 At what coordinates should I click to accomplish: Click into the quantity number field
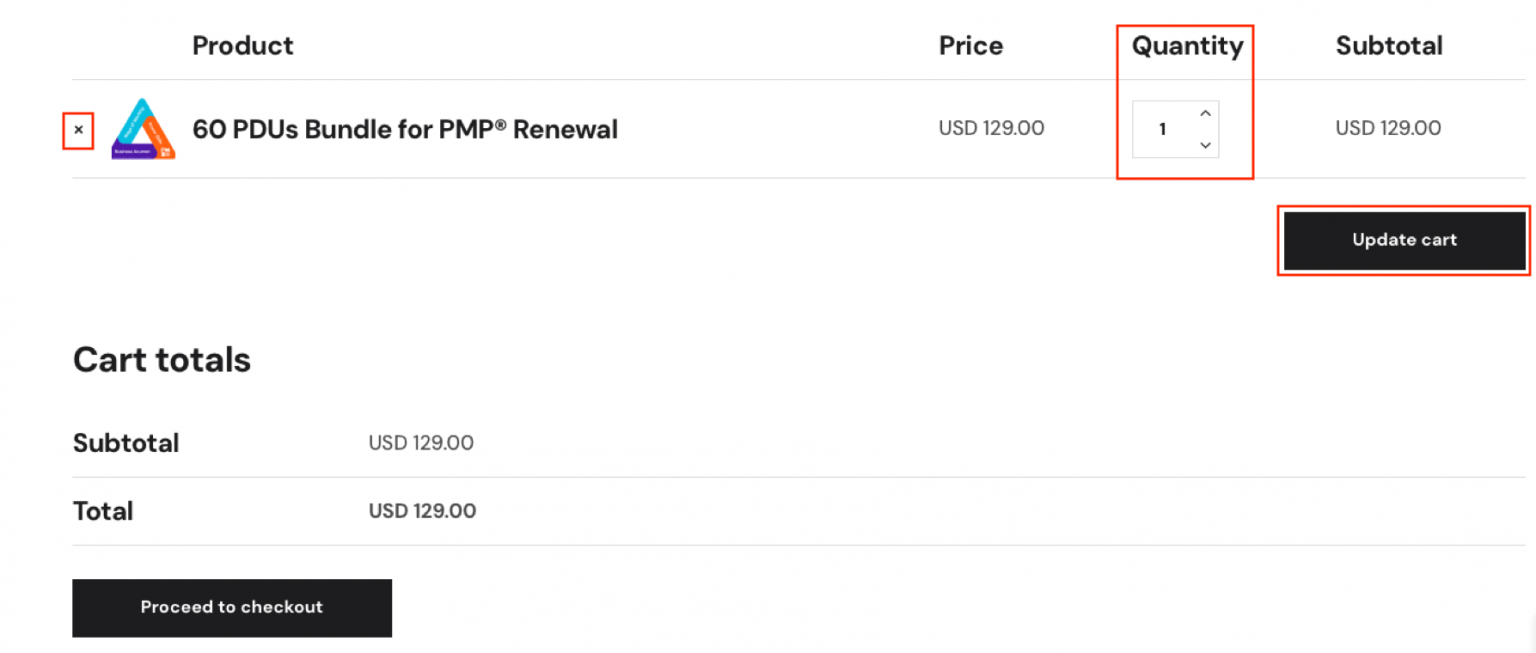coord(1162,129)
